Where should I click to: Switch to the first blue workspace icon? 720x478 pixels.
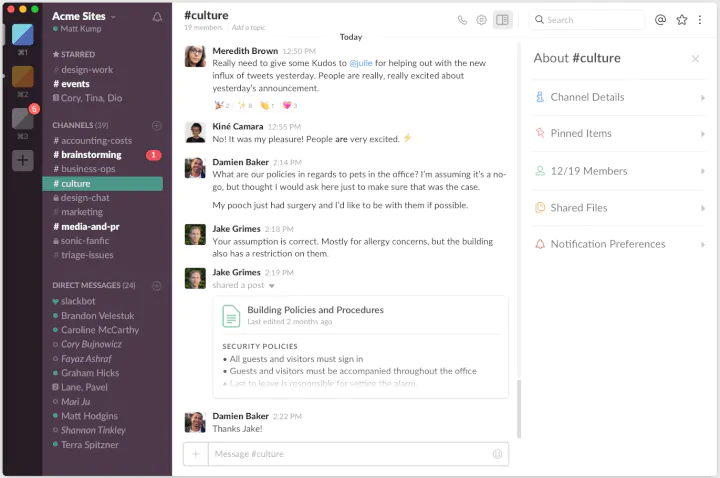tap(22, 35)
